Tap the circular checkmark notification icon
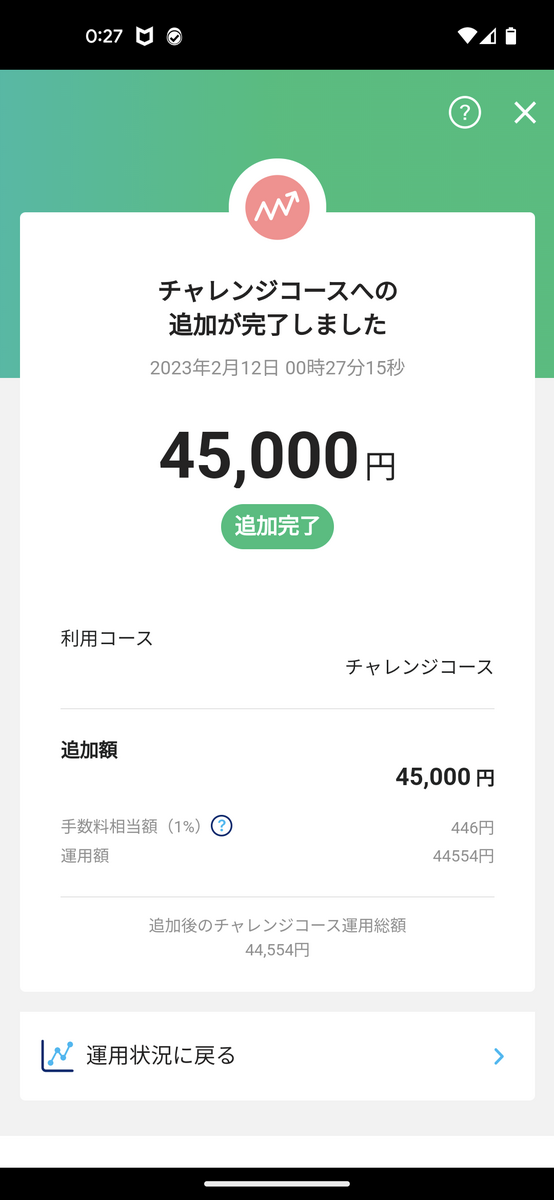The image size is (554, 1200). [x=174, y=37]
